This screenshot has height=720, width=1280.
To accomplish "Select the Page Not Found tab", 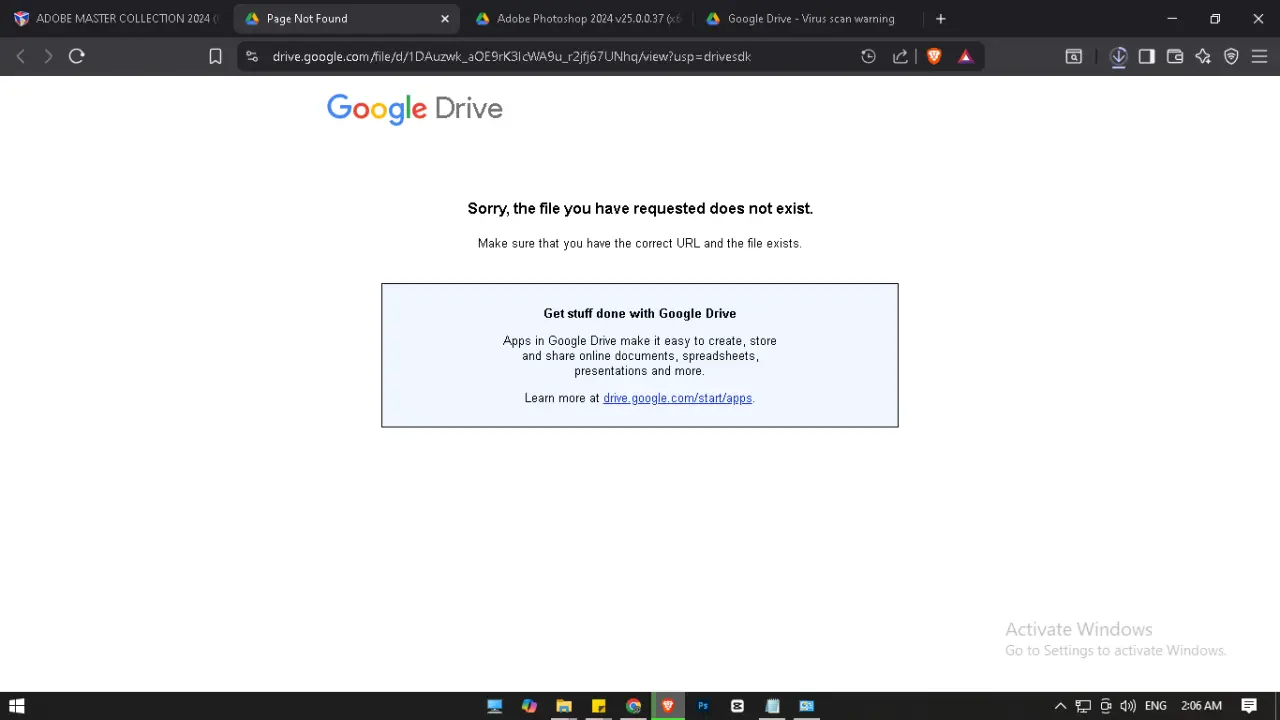I will (x=347, y=19).
